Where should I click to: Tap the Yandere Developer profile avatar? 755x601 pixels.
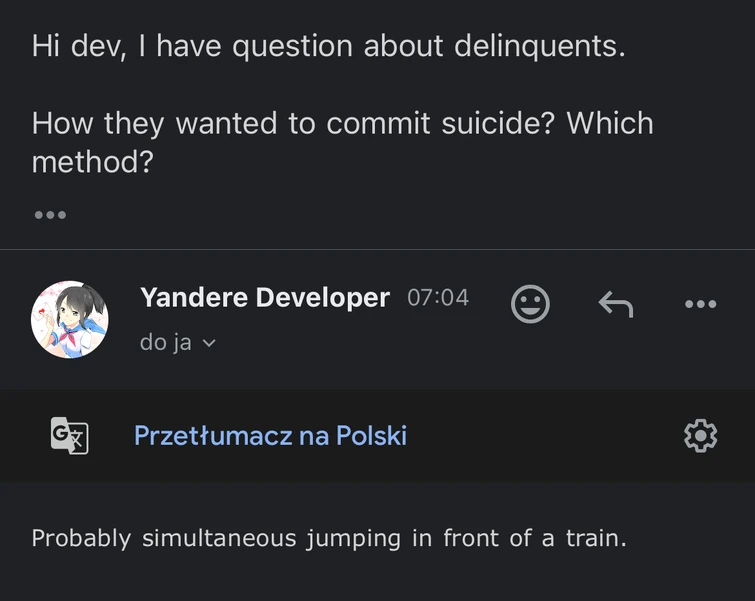pos(70,319)
